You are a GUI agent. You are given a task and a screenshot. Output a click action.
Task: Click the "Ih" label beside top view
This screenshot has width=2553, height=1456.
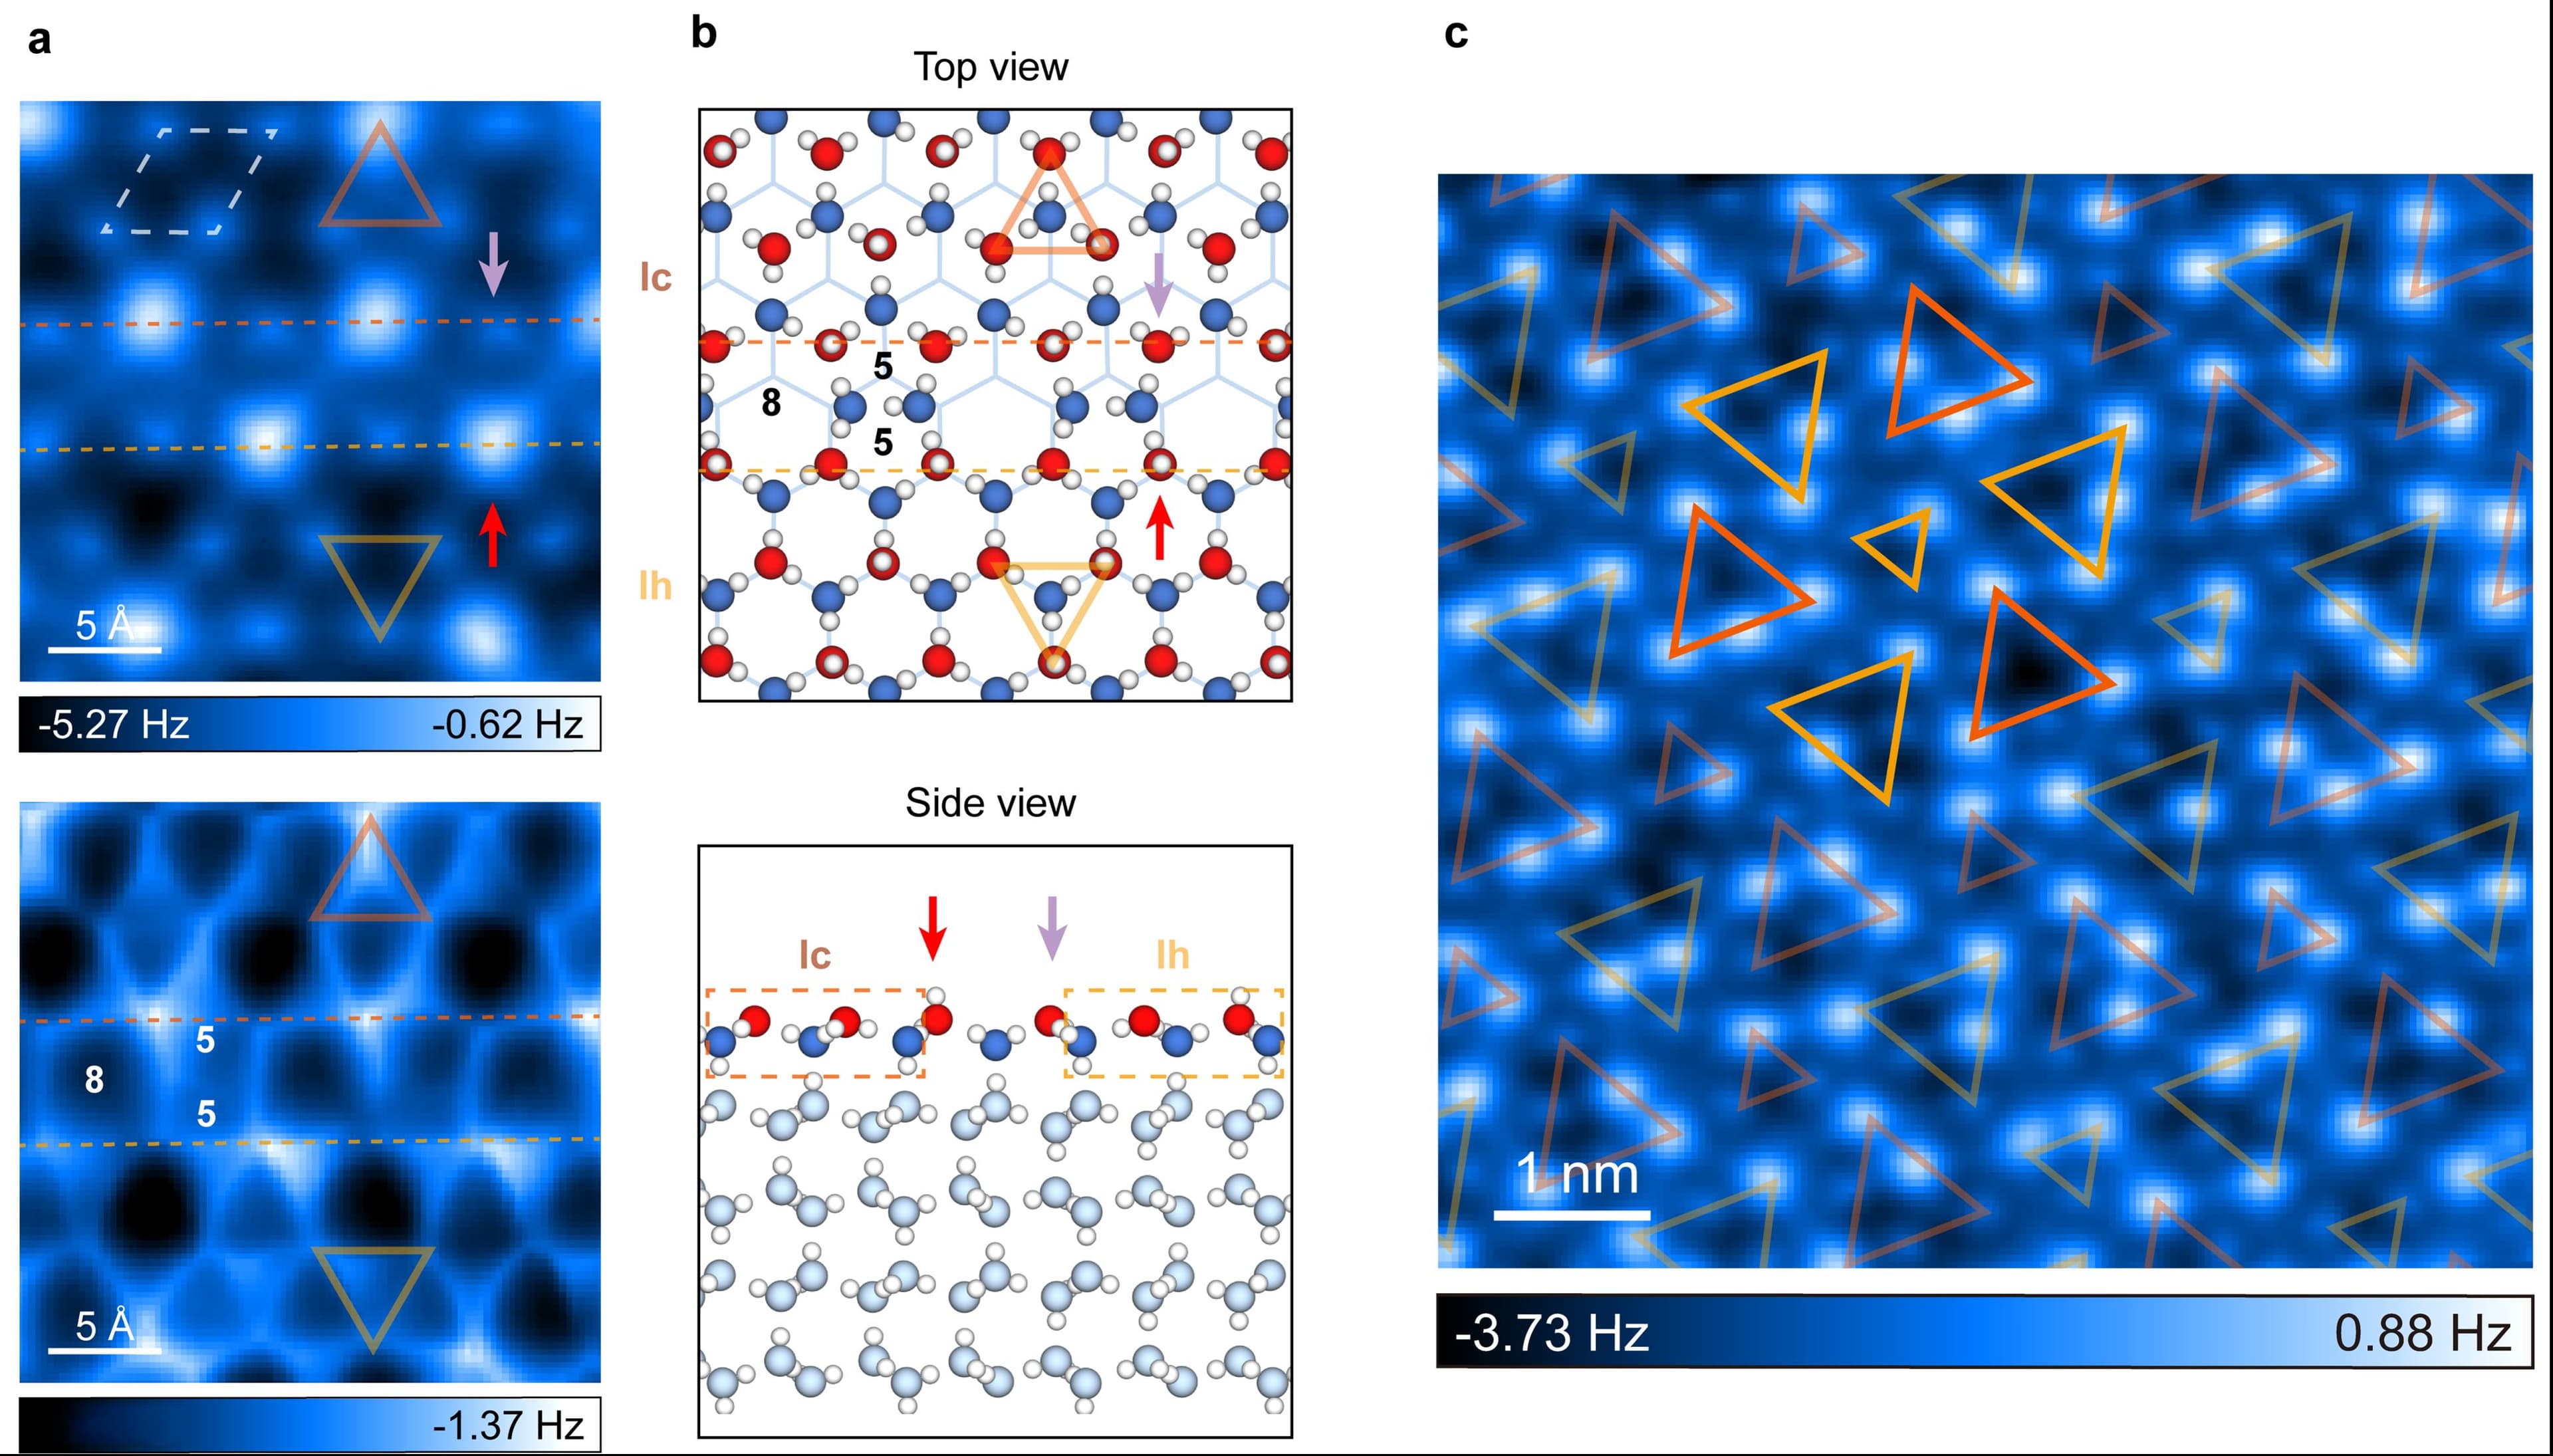tap(655, 586)
